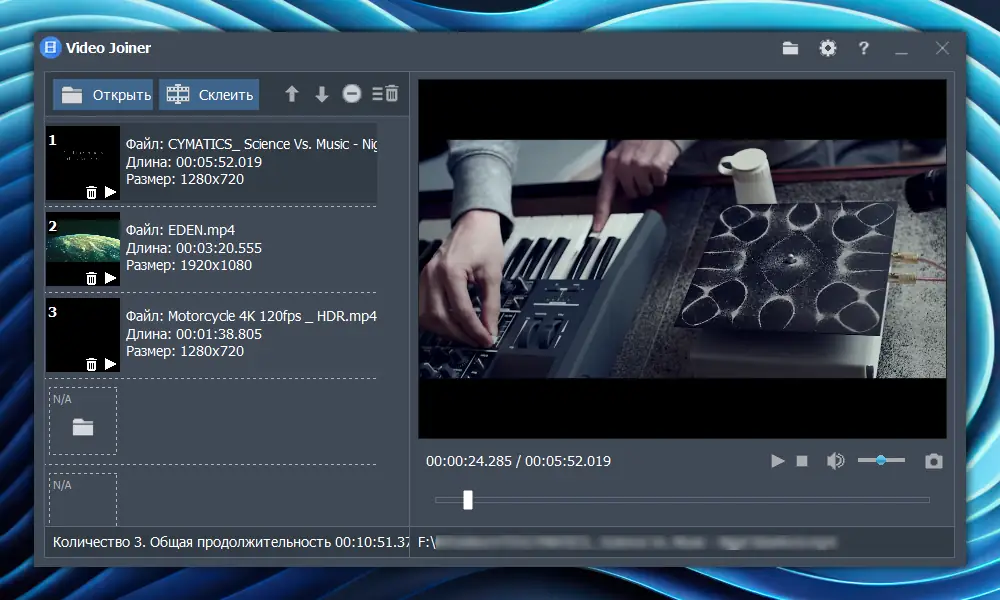Screen dimensions: 1000x600
Task: Click the video preview area
Action: pos(682,259)
